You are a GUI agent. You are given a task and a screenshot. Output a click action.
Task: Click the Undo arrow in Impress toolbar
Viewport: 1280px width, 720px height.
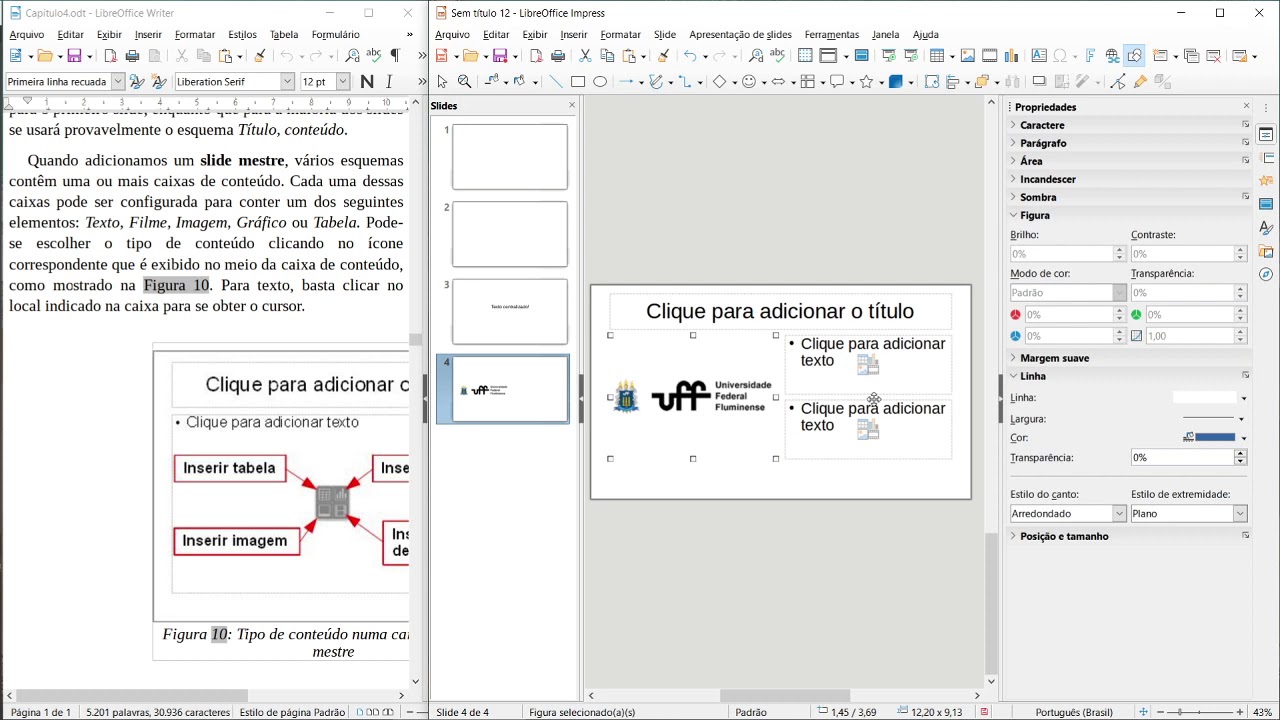point(689,56)
